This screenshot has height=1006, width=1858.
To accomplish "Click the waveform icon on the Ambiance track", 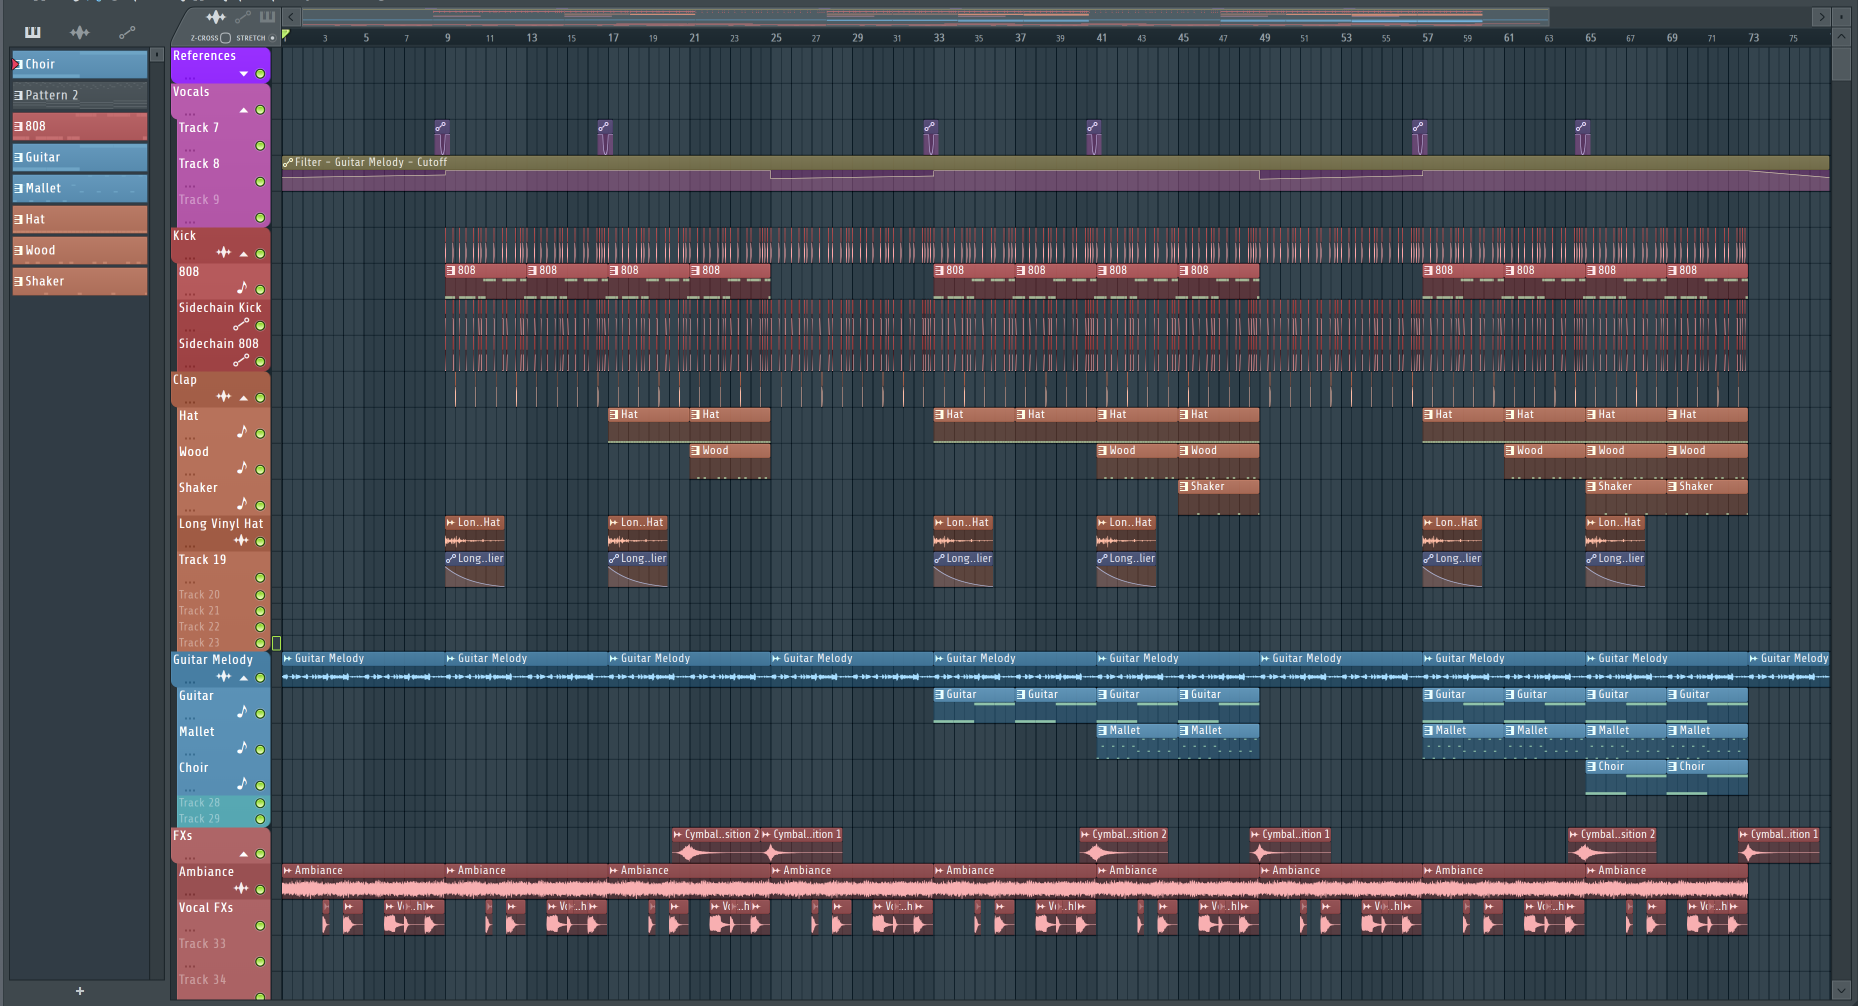I will click(x=241, y=888).
